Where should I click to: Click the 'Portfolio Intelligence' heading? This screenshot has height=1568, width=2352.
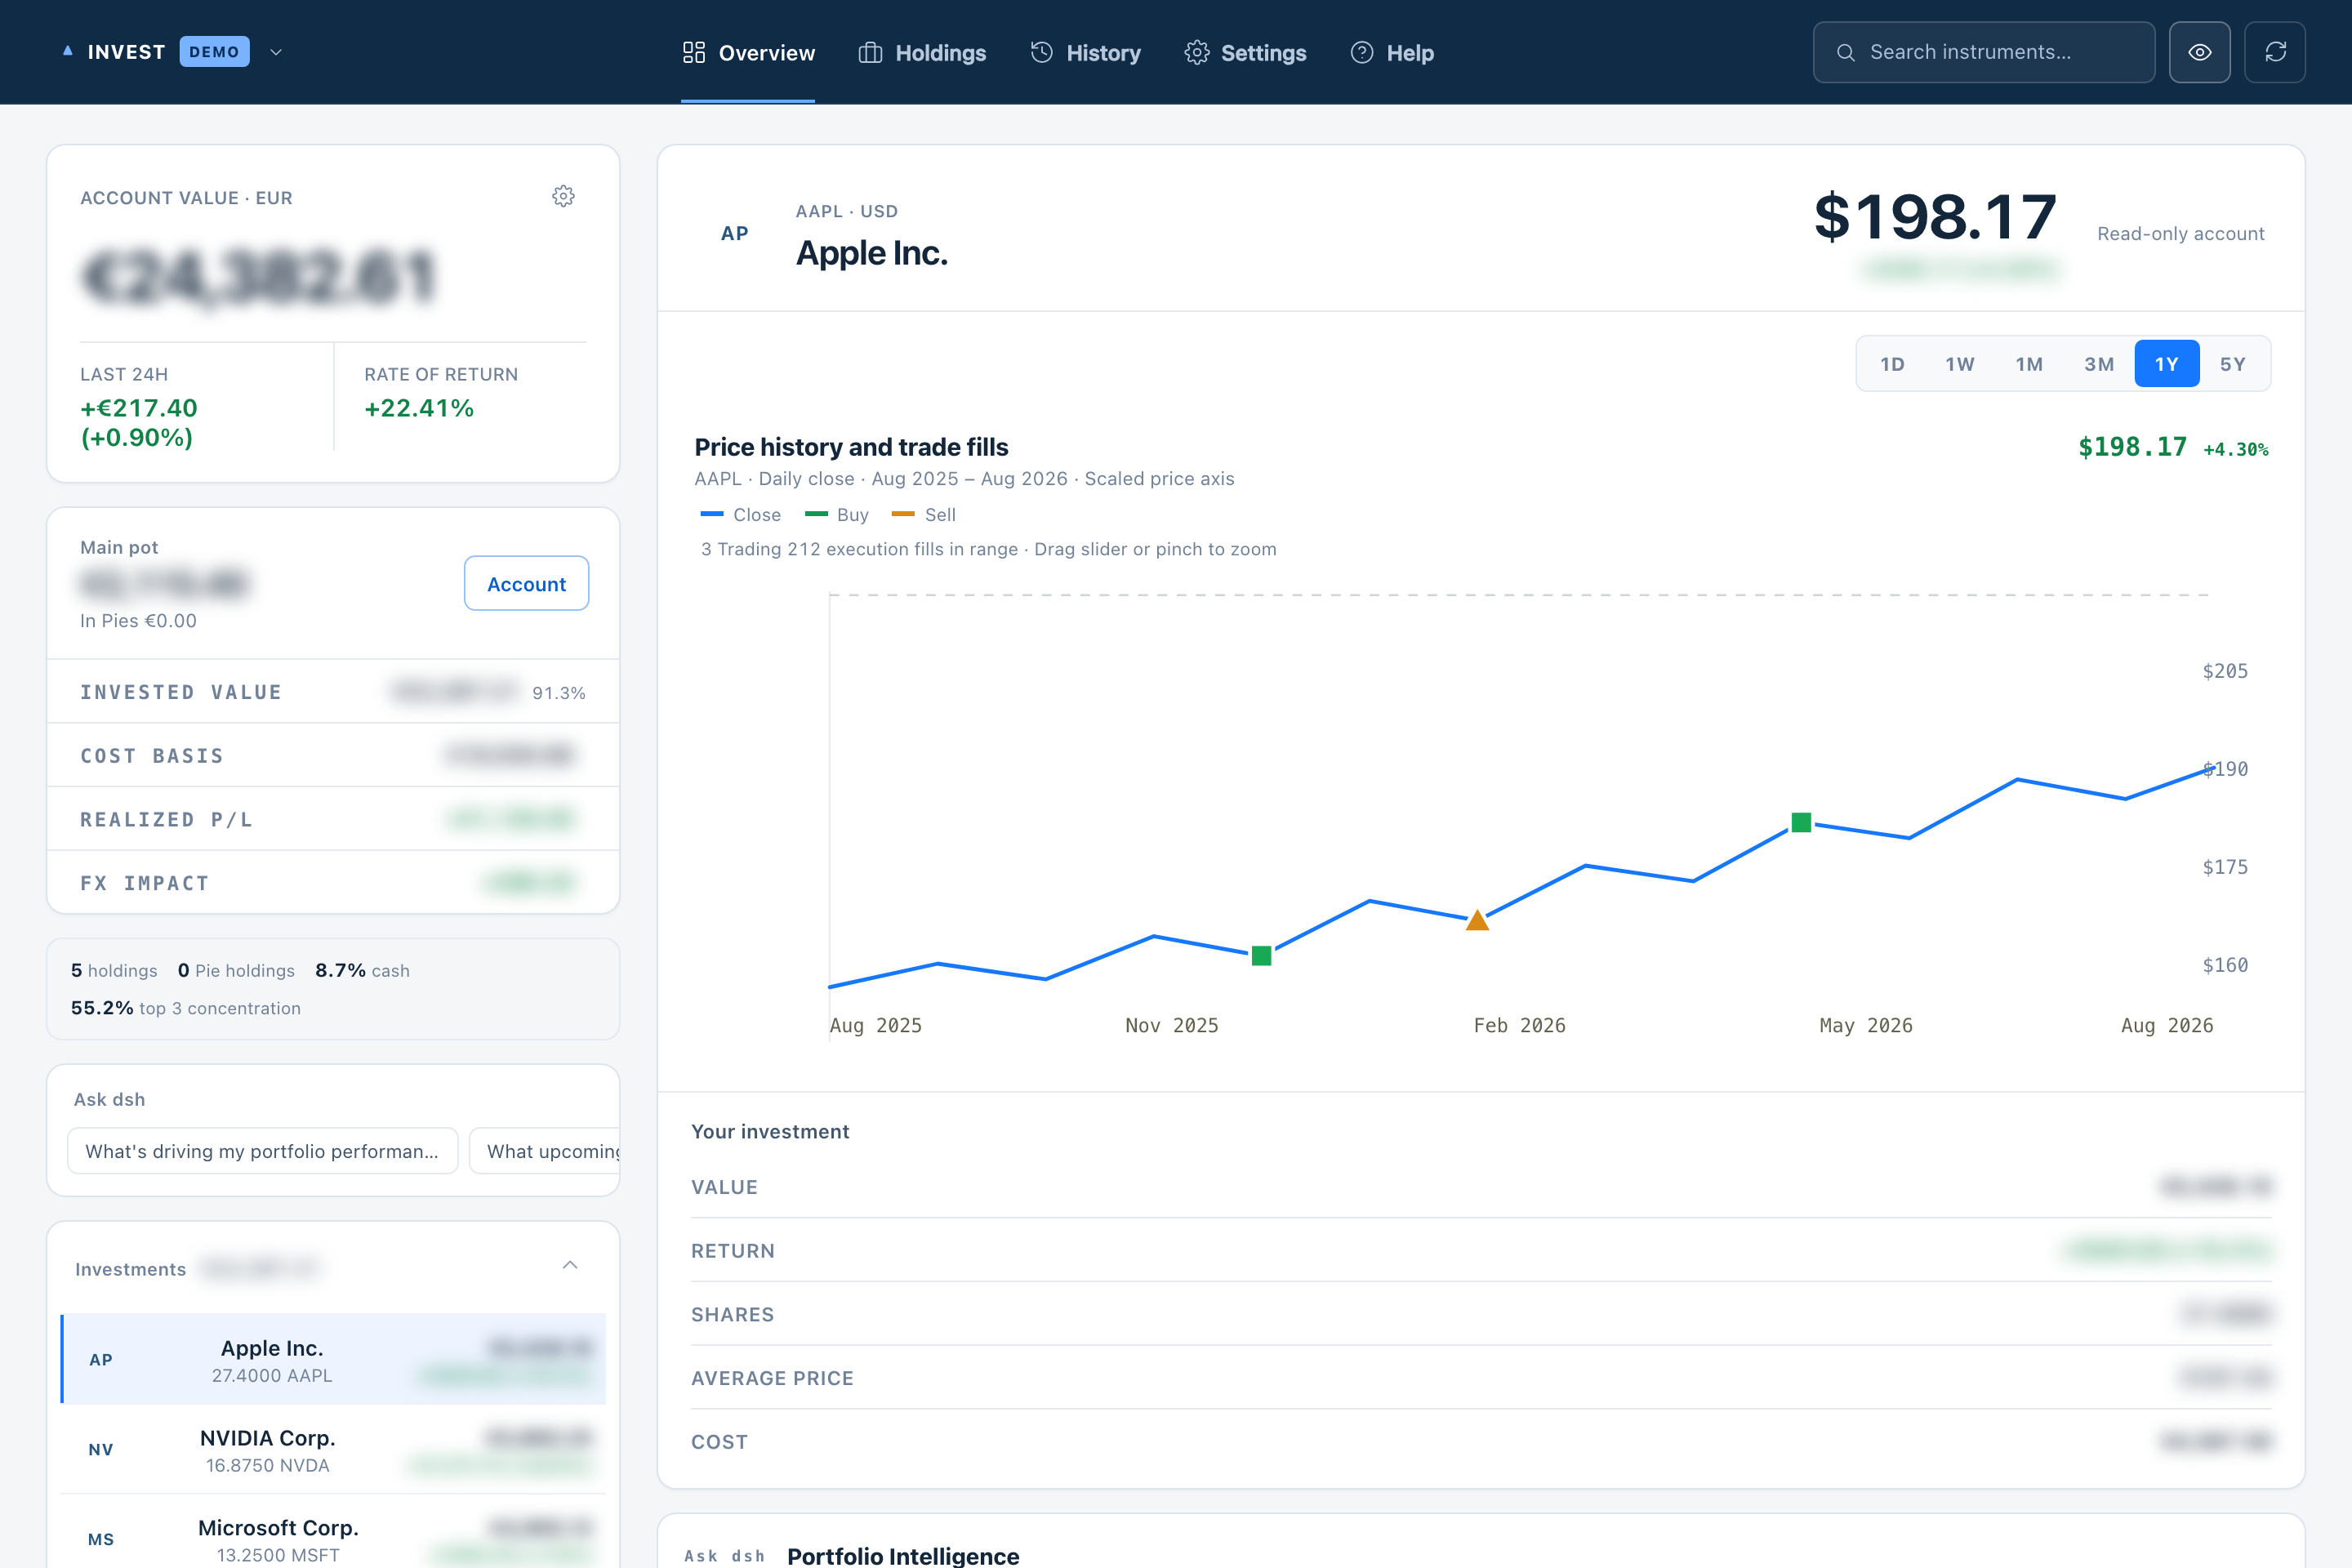[903, 1555]
